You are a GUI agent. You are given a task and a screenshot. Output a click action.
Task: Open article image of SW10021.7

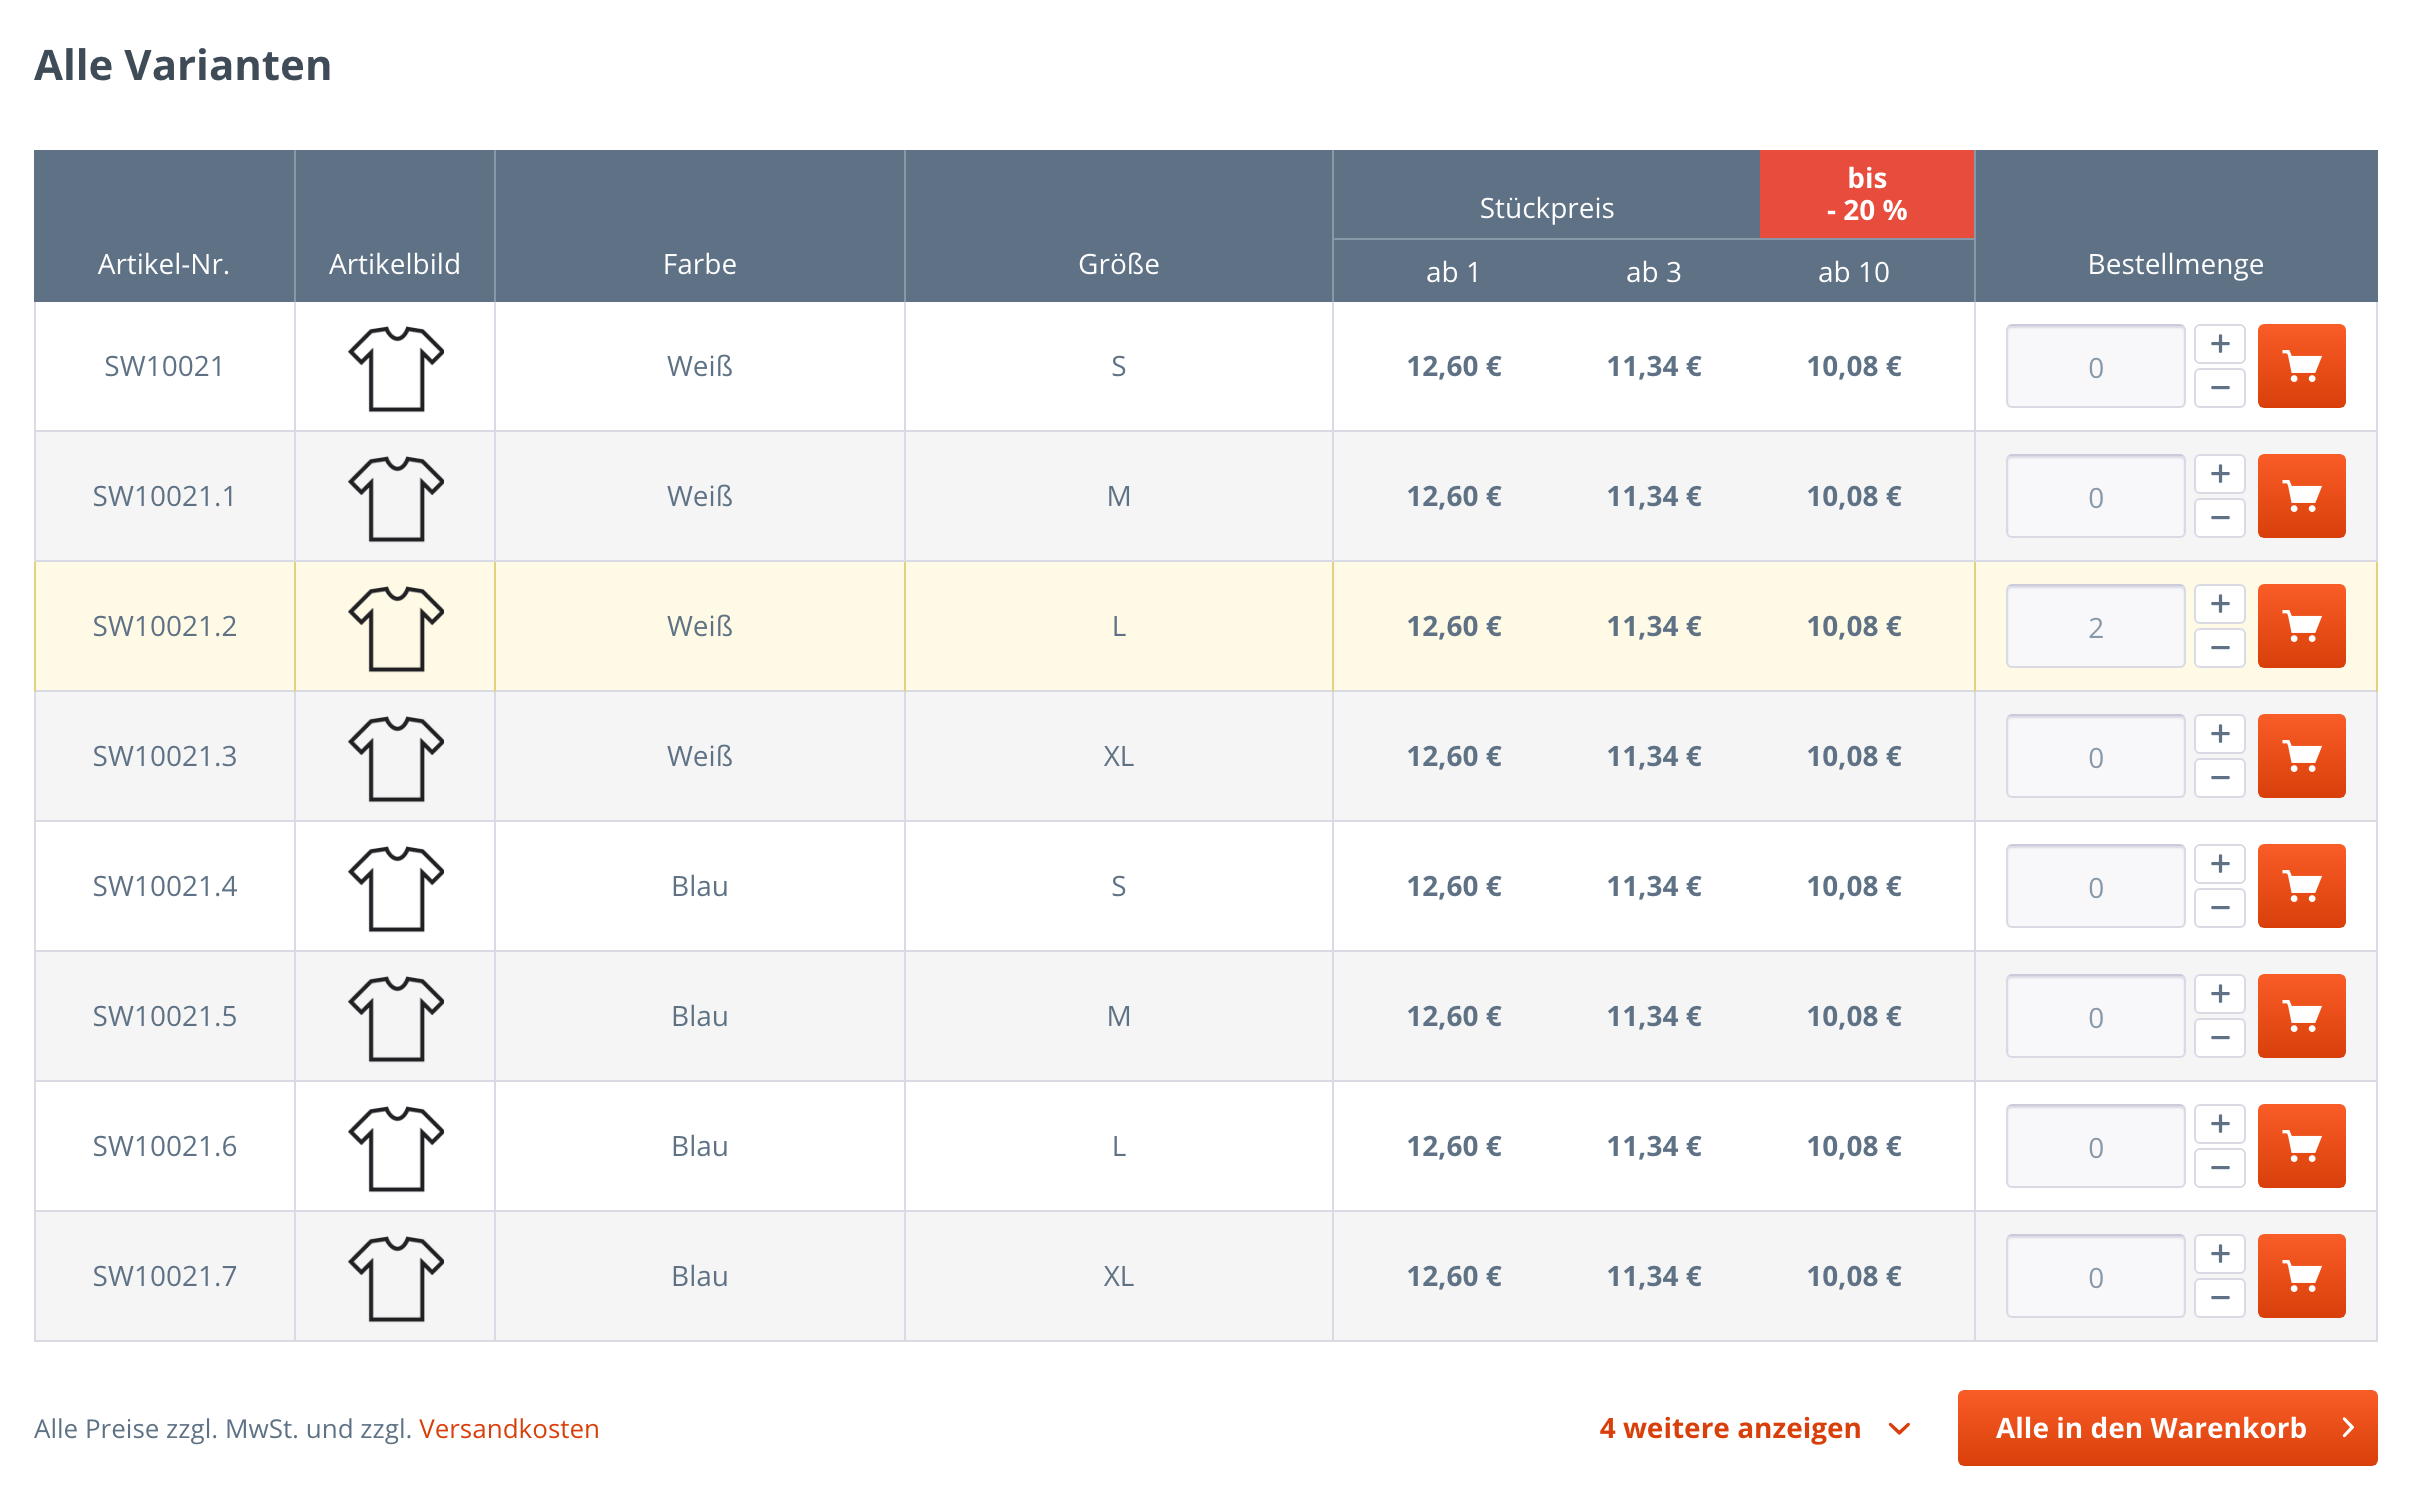pyautogui.click(x=396, y=1278)
